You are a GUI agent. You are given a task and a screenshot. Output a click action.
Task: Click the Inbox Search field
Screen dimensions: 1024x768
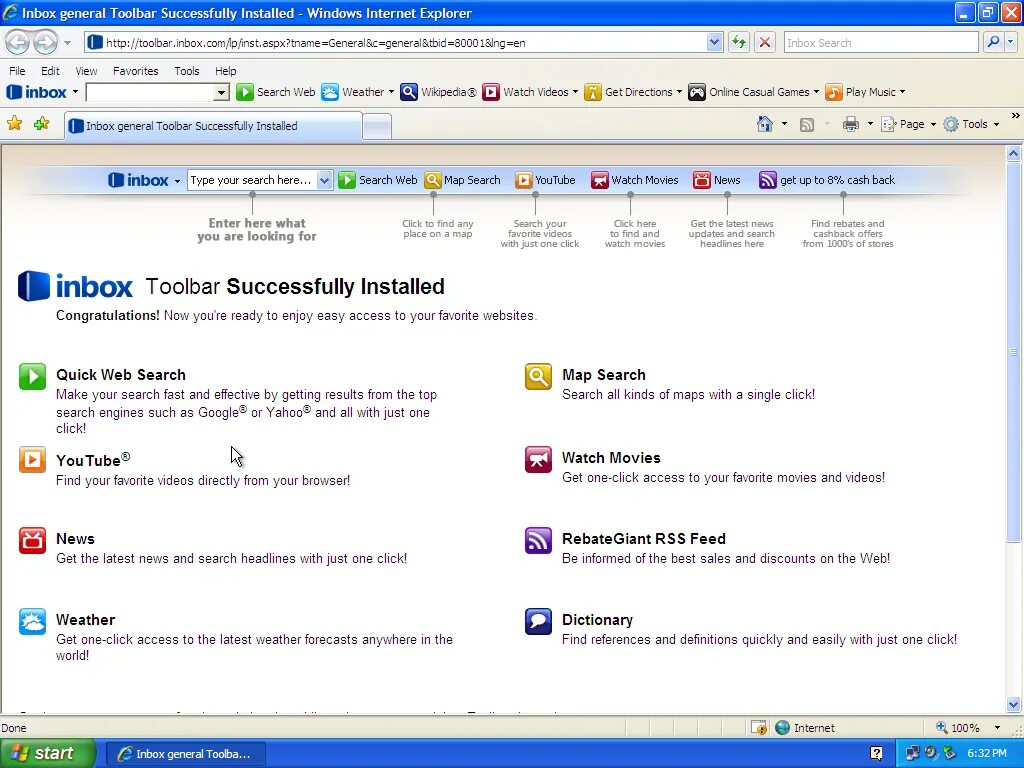coord(881,42)
